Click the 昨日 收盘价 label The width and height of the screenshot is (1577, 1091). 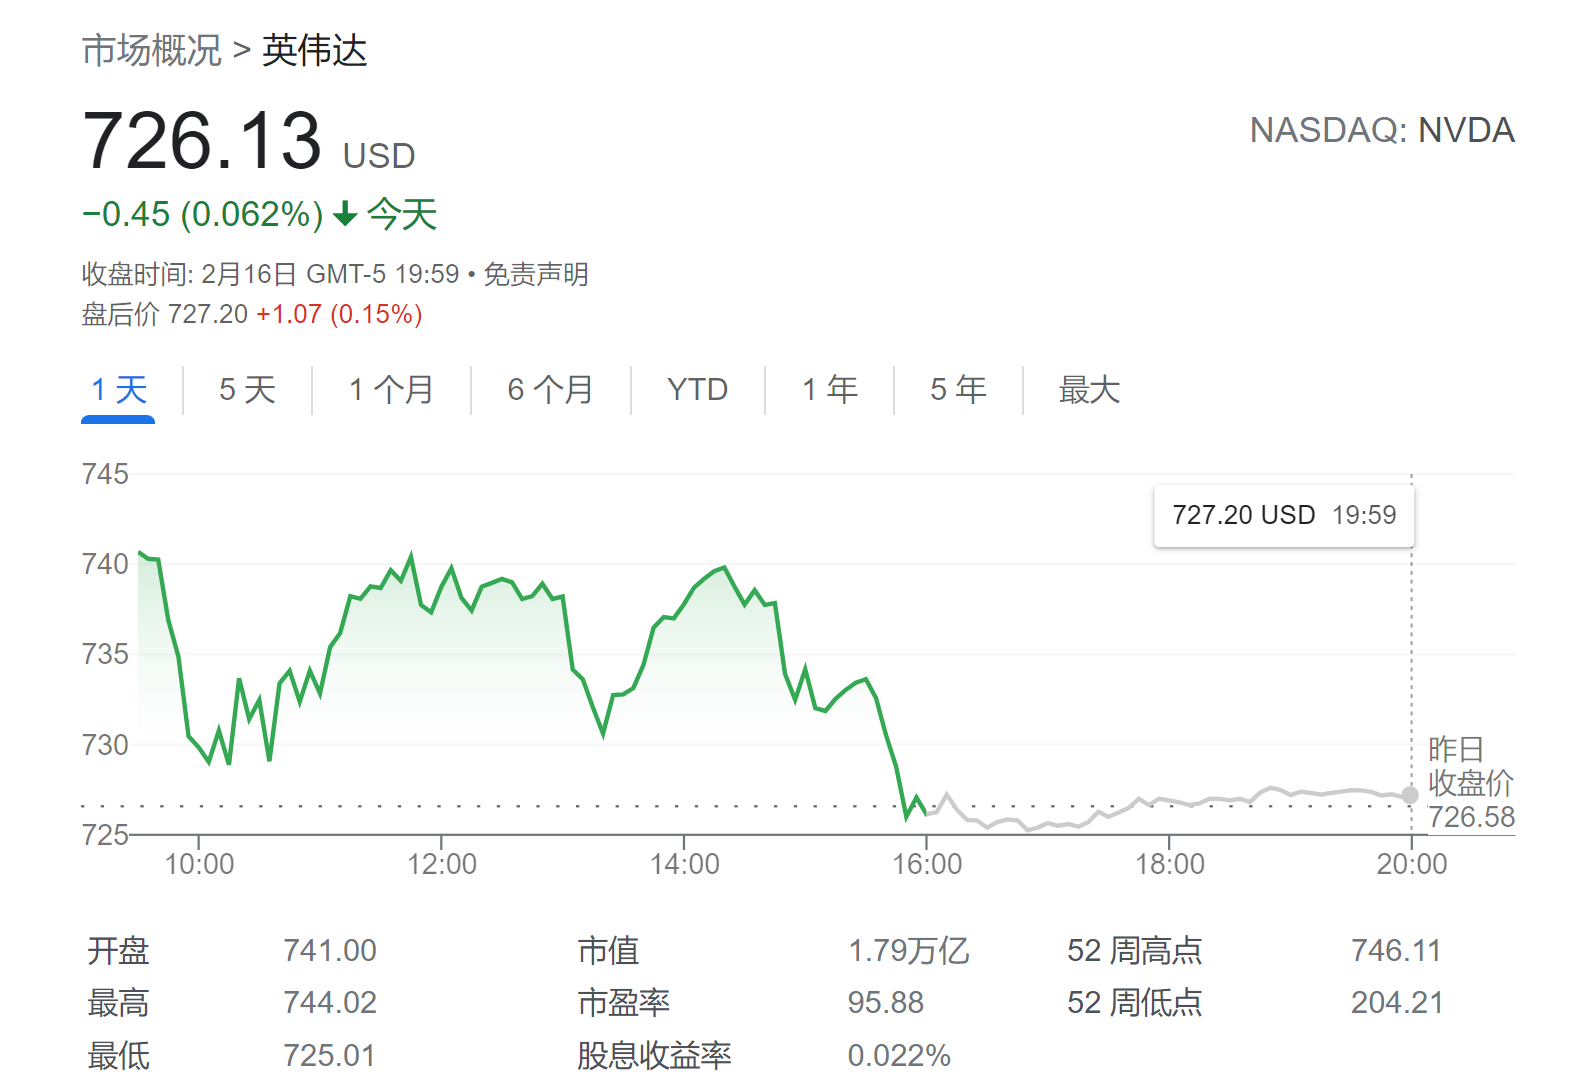[1470, 766]
